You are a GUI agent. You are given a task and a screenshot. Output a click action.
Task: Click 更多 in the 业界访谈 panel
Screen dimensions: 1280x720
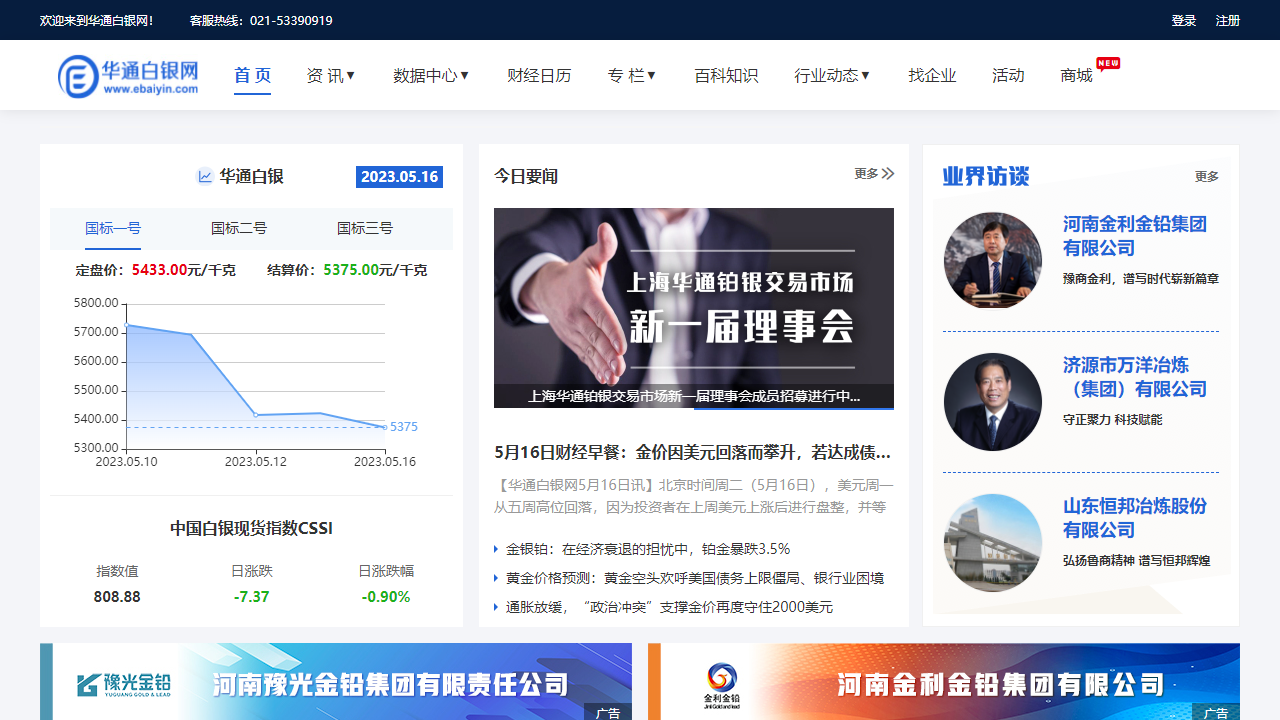tap(1207, 177)
